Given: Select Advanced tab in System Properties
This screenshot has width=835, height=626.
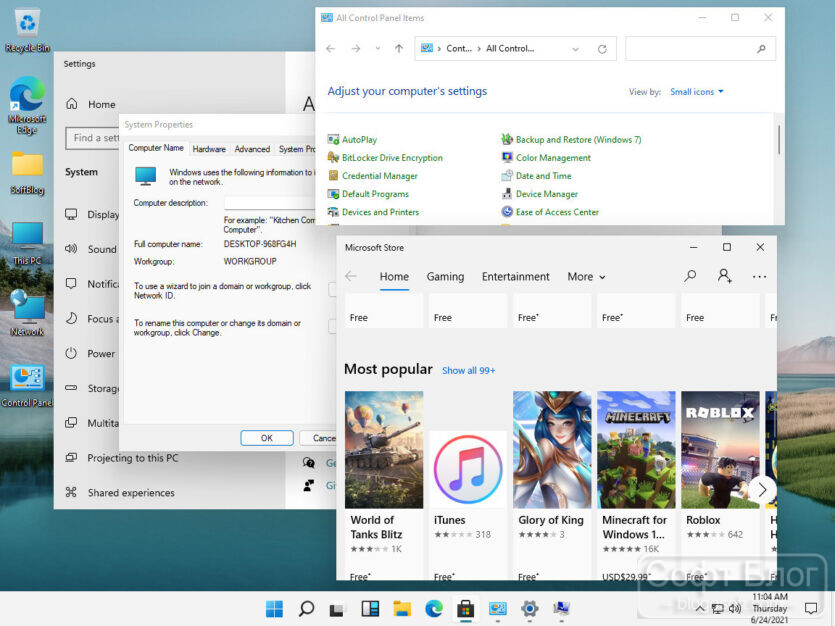Looking at the screenshot, I should click(252, 149).
